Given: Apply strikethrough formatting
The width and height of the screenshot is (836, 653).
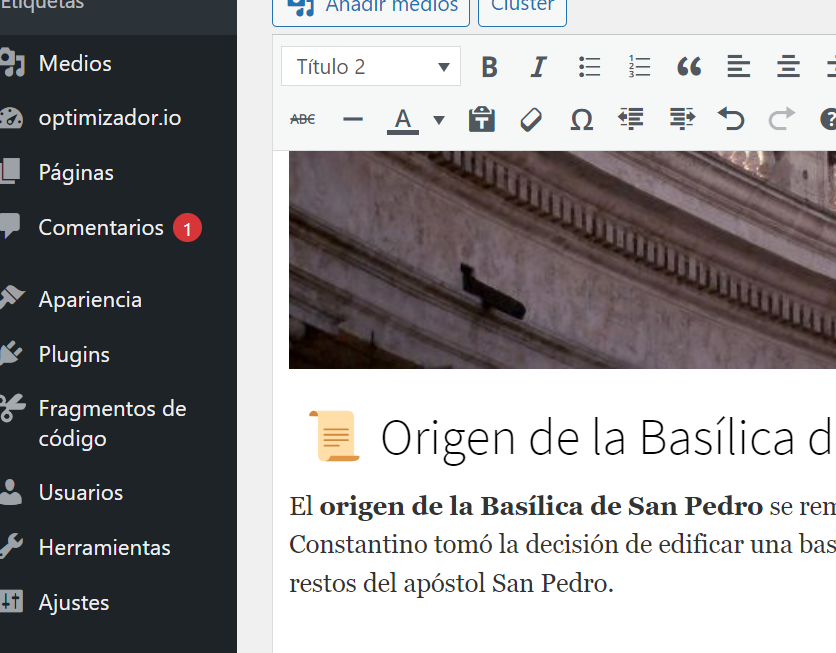Looking at the screenshot, I should pos(302,119).
